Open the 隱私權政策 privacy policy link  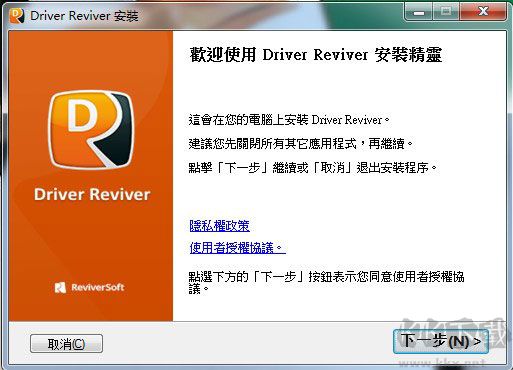click(219, 226)
